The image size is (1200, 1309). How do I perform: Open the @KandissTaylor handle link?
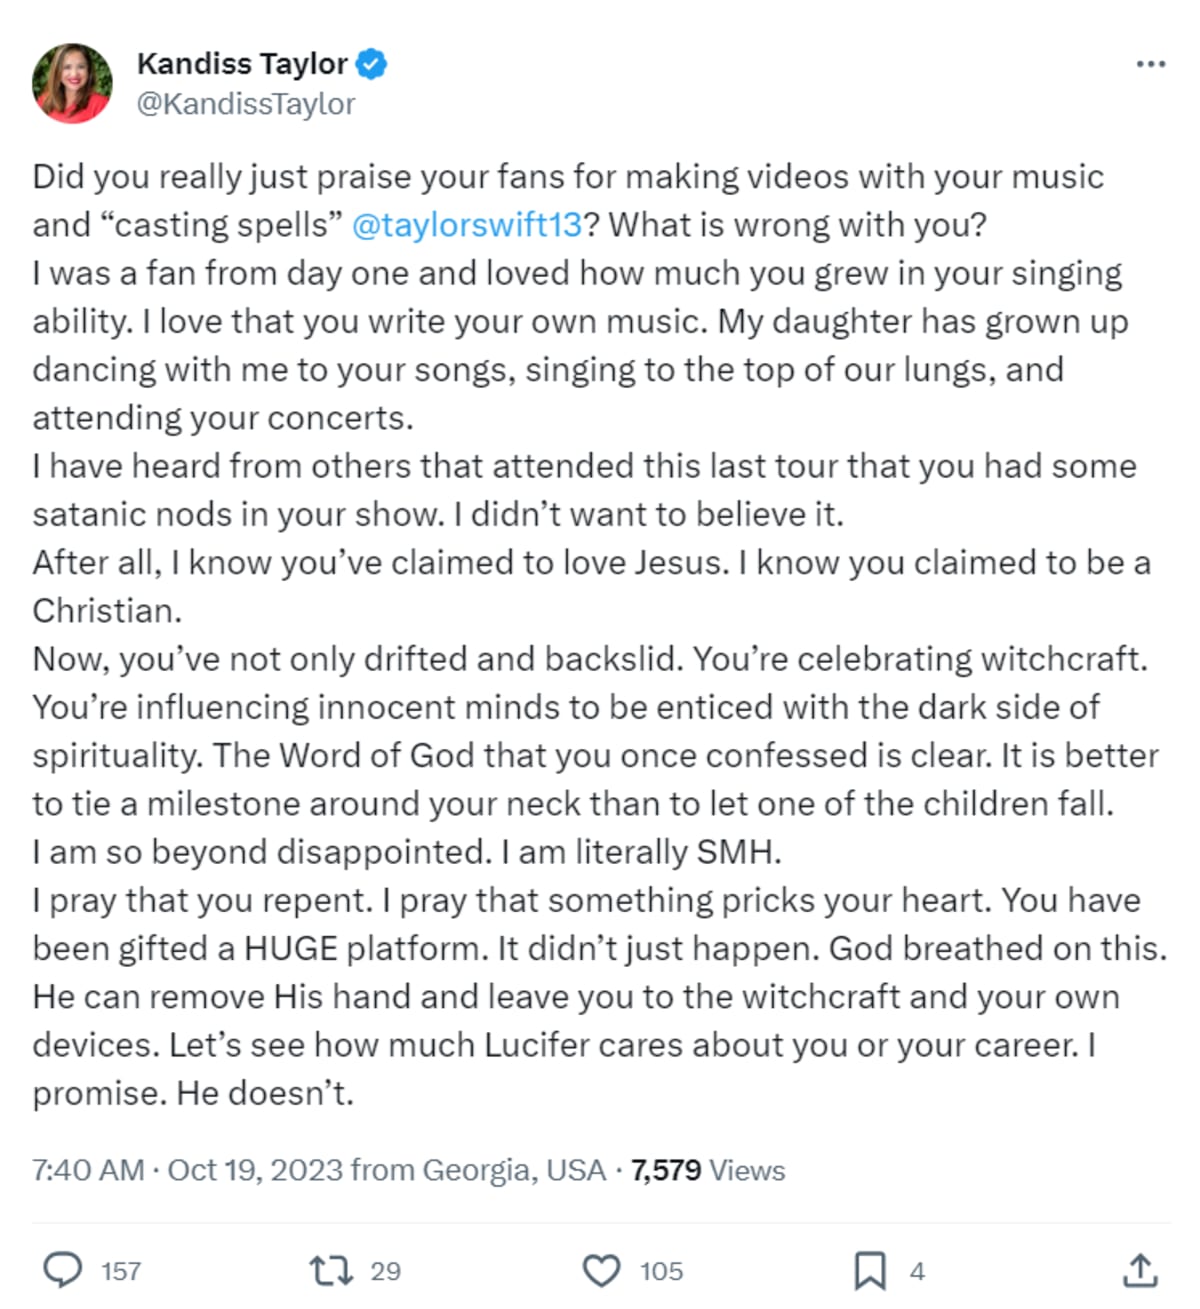point(246,104)
